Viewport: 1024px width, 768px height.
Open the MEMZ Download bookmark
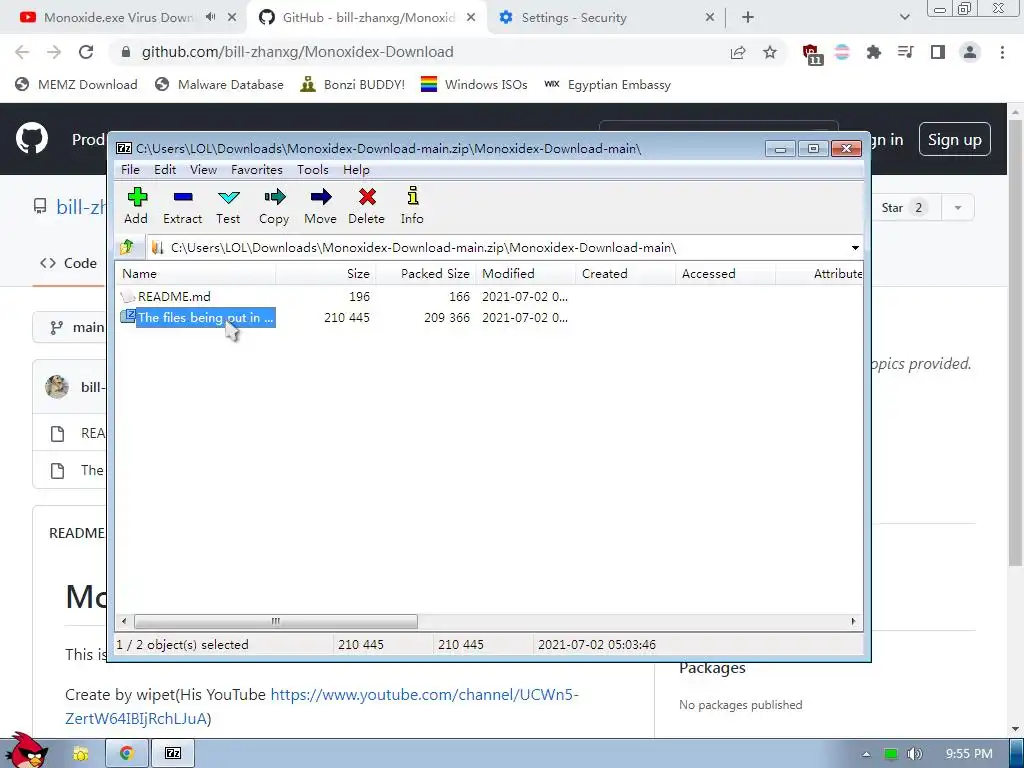76,85
